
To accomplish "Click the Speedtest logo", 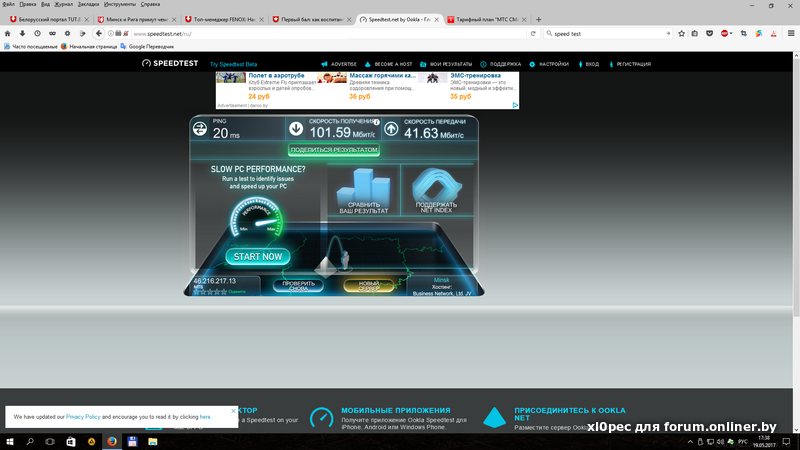I will click(170, 63).
